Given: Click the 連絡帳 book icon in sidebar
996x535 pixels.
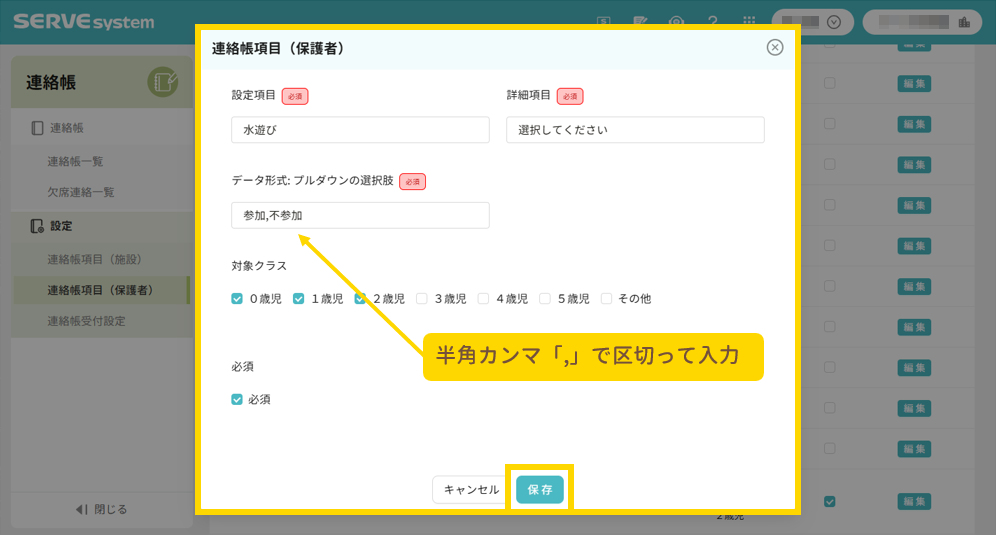Looking at the screenshot, I should (37, 128).
